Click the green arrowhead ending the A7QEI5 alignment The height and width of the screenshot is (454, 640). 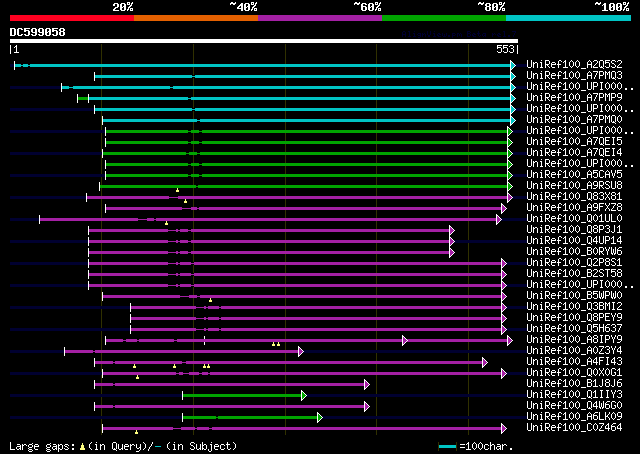click(510, 142)
